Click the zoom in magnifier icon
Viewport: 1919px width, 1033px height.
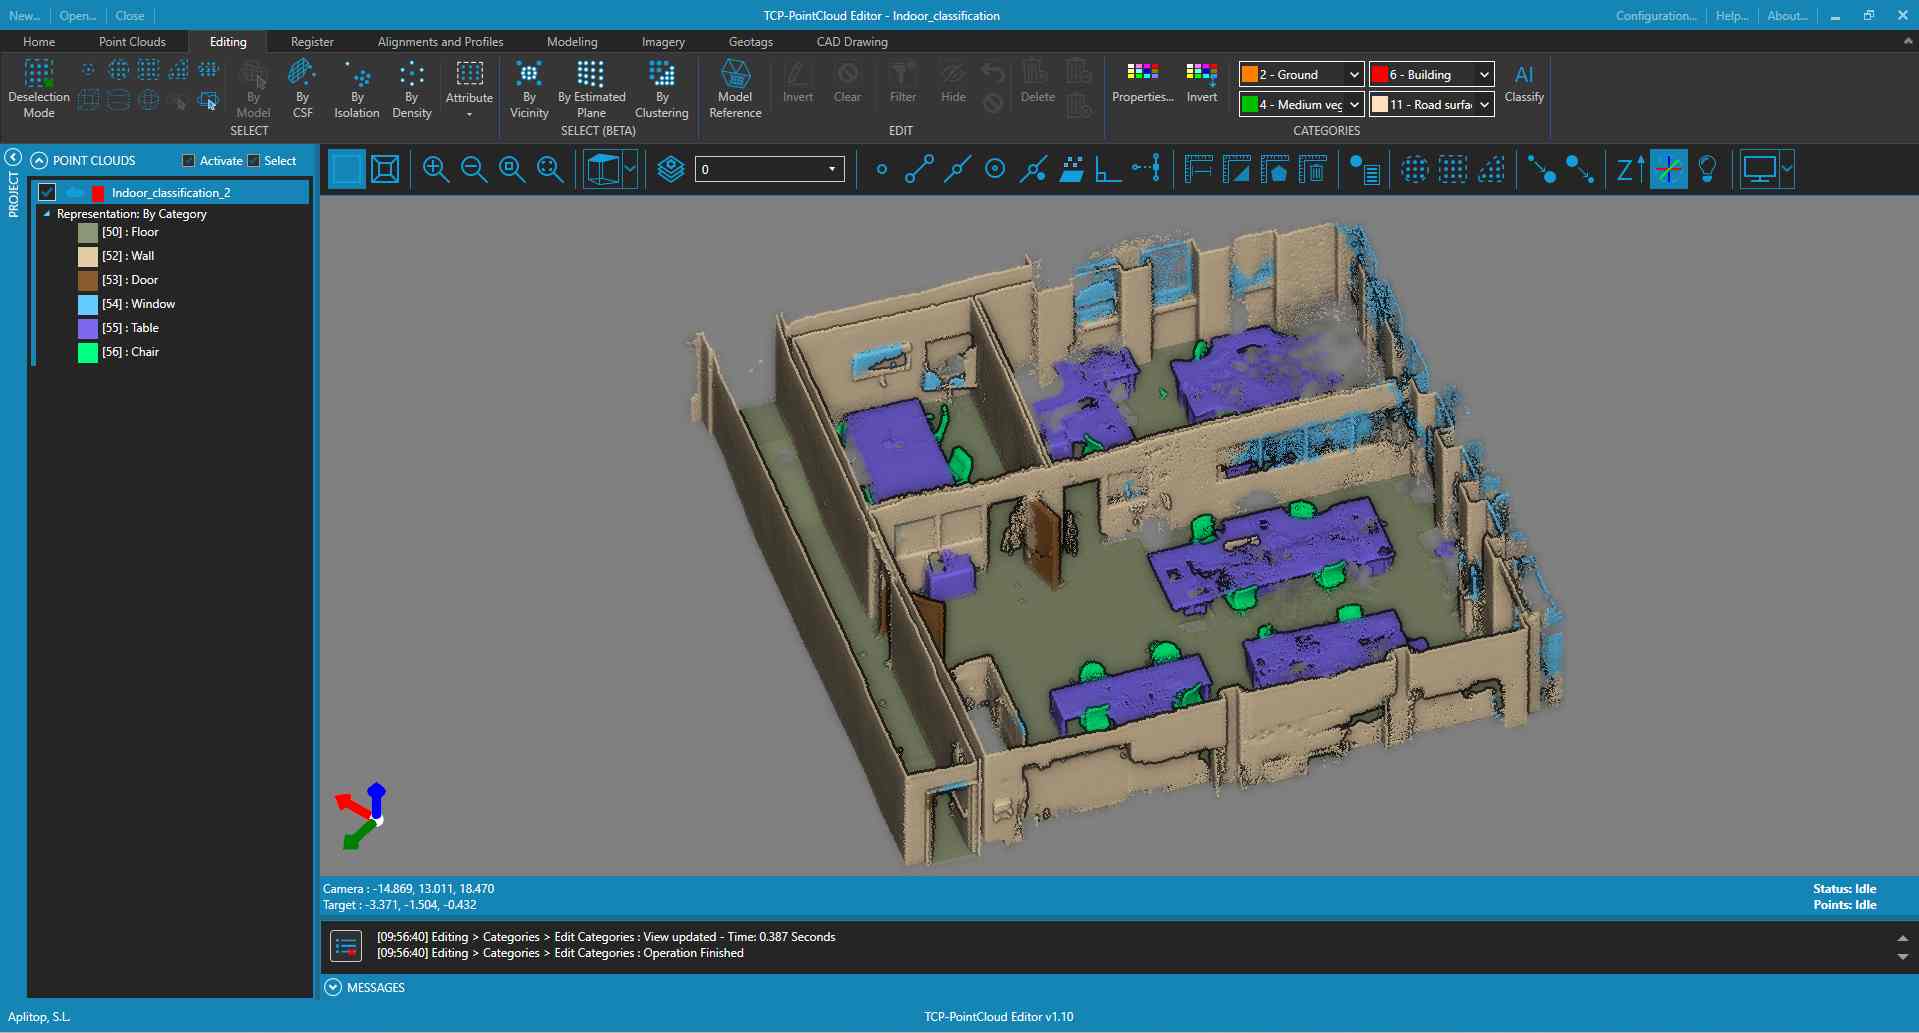pos(435,169)
